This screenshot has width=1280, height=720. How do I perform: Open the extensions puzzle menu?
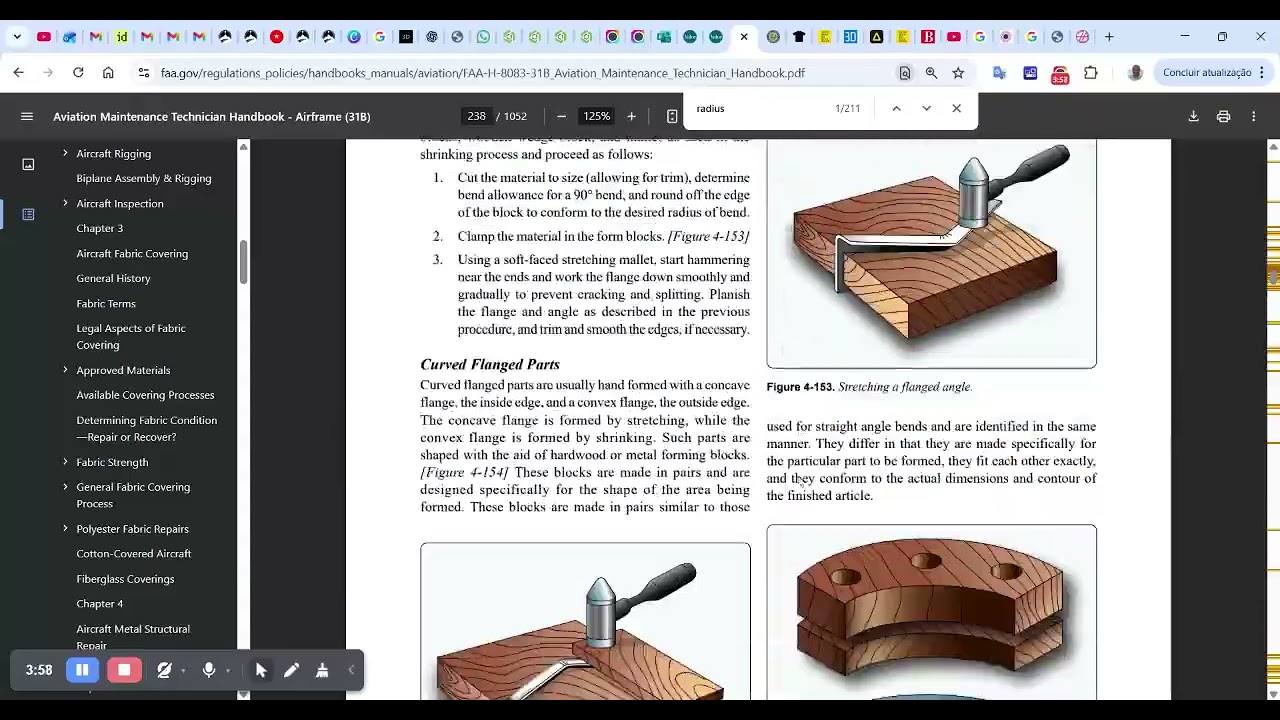(1091, 72)
